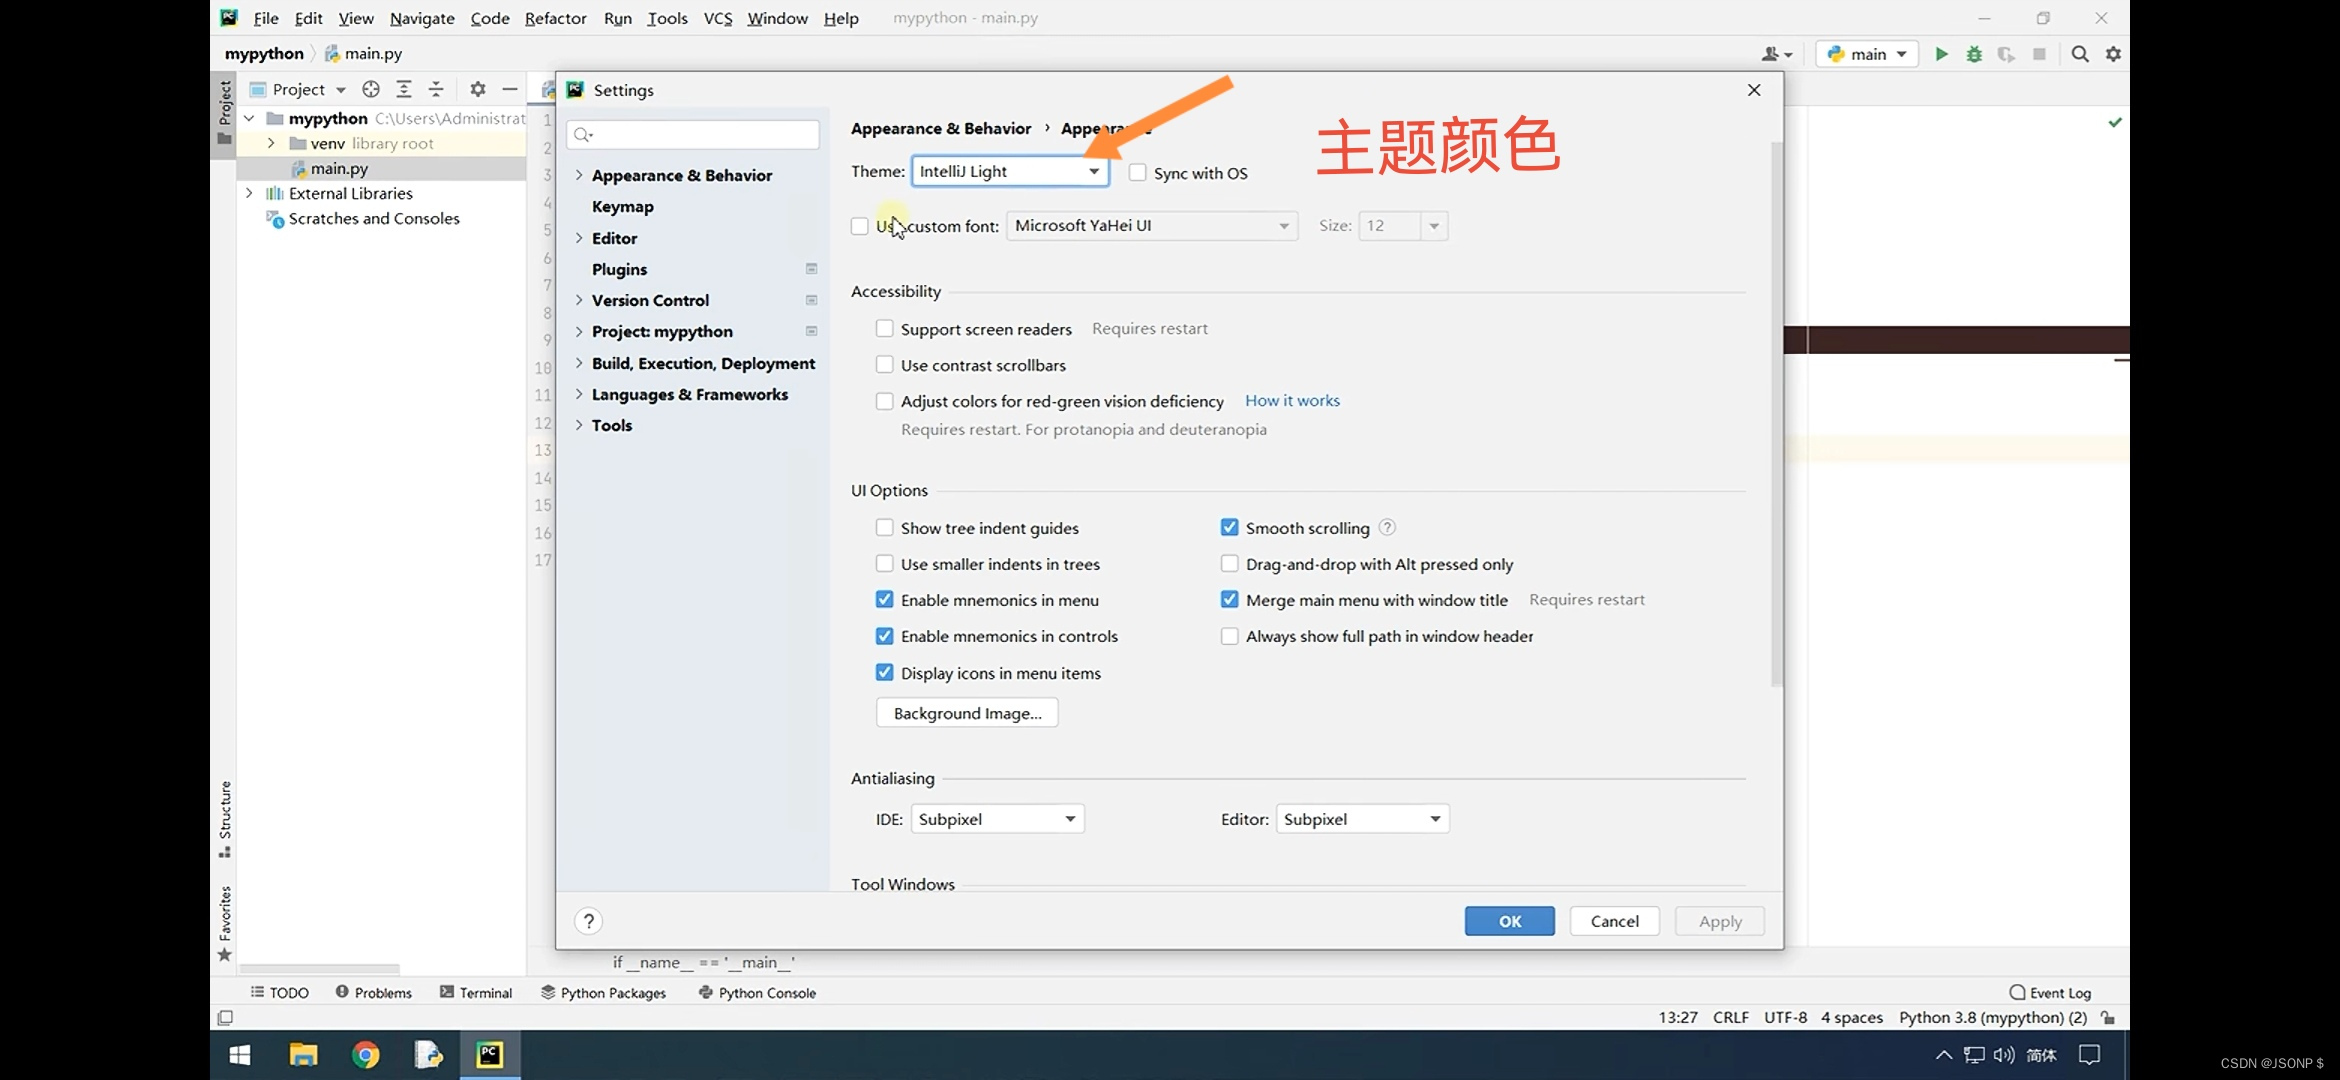Viewport: 2340px width, 1080px height.
Task: Click Background Image button
Action: pos(966,713)
